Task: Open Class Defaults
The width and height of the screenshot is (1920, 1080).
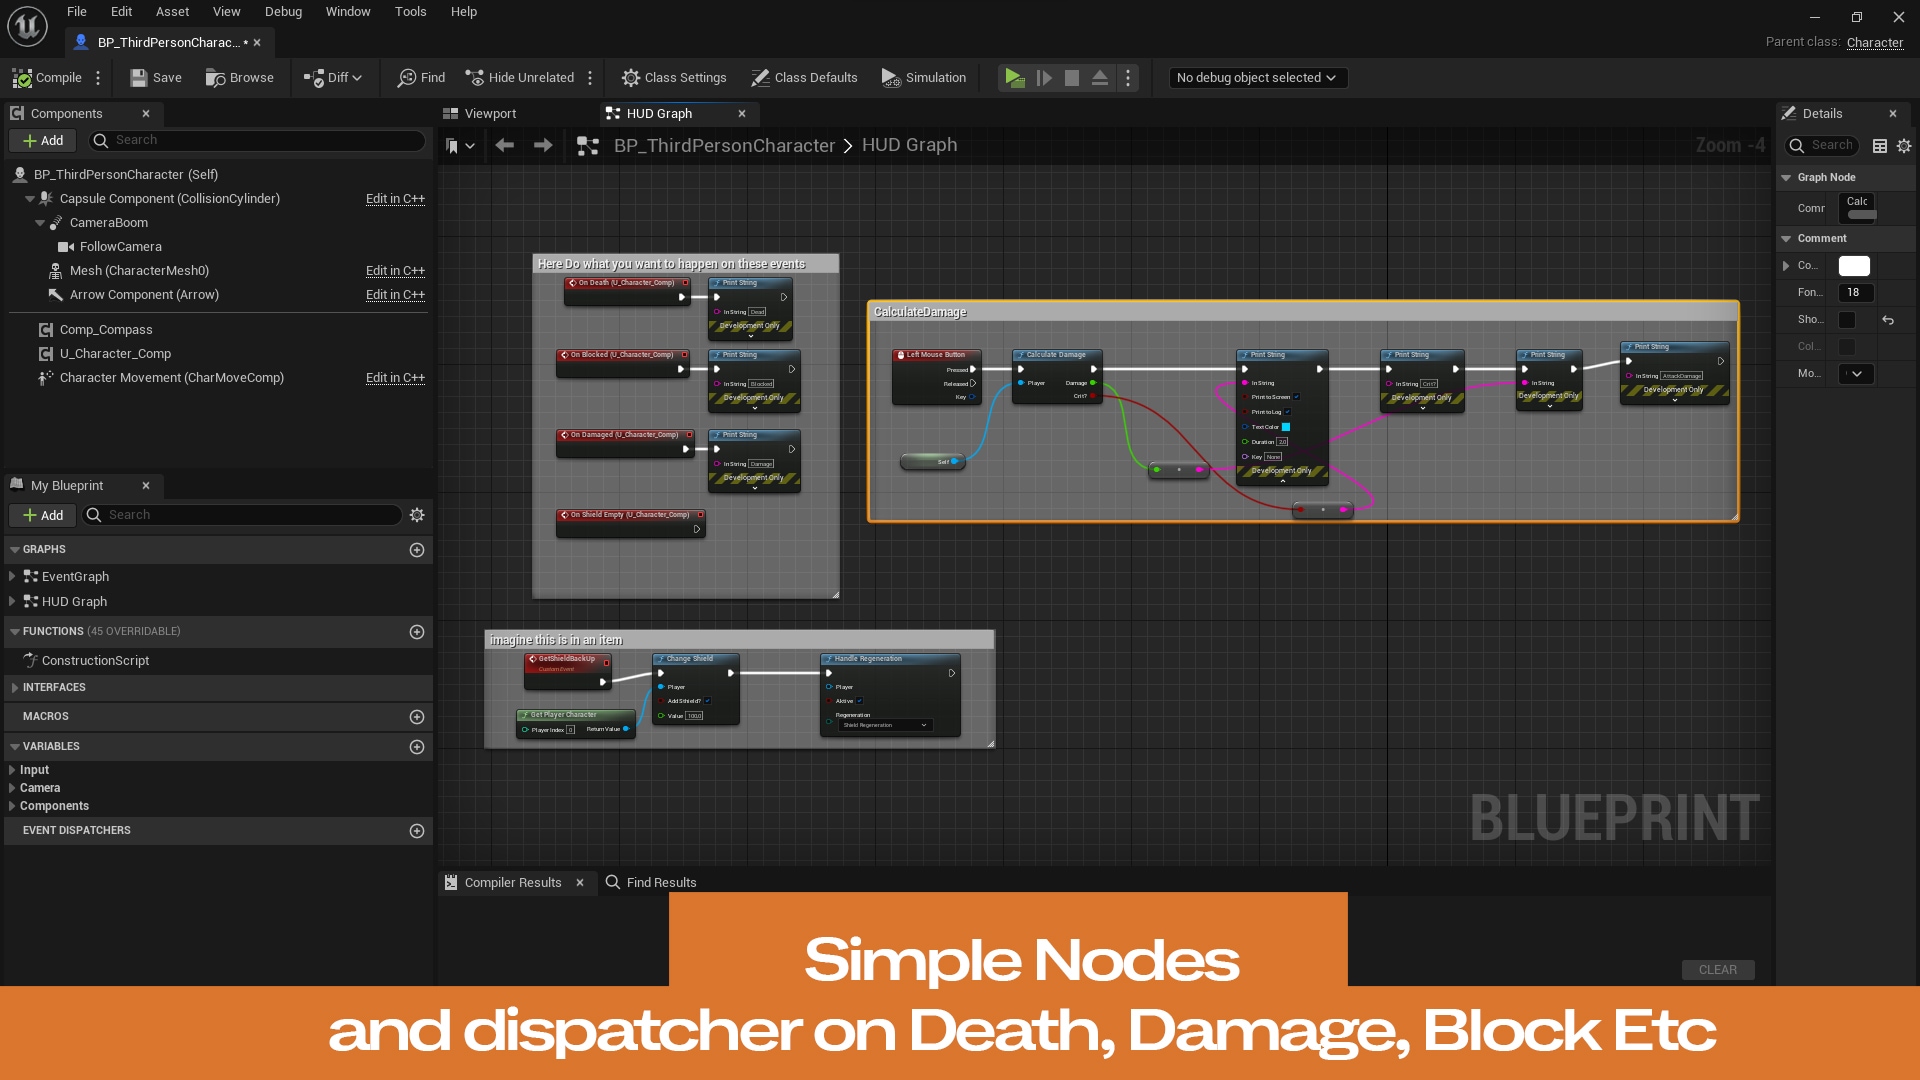Action: (x=804, y=77)
